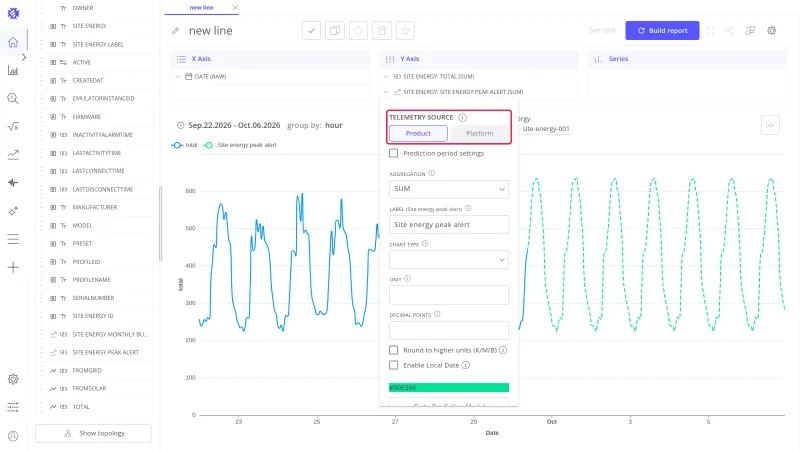Screen dimensions: 800x450
Task: Click the archive box toolbar button
Action: pyautogui.click(x=382, y=31)
